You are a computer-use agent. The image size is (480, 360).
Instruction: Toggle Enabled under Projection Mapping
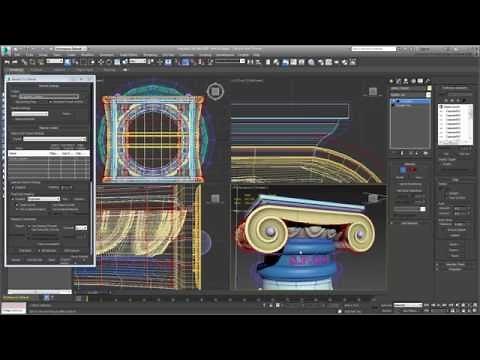(x=14, y=199)
